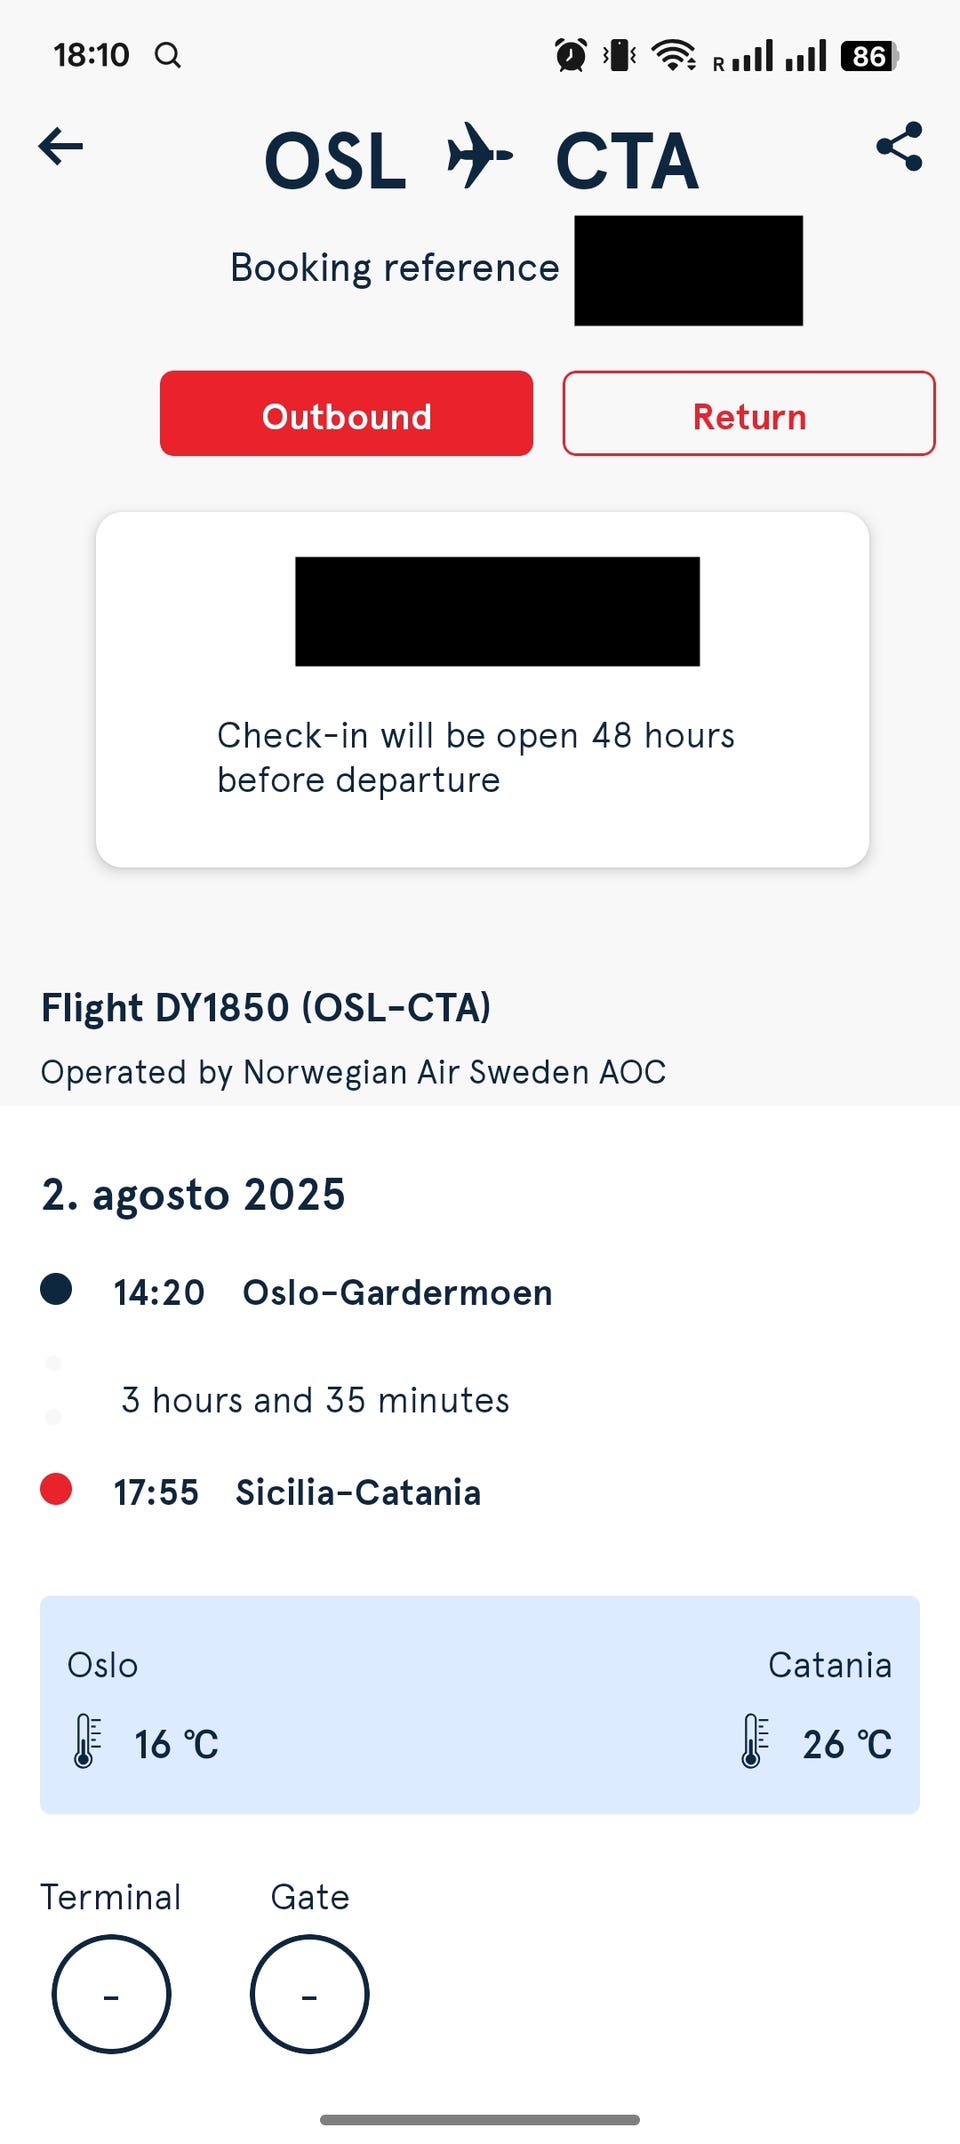Screen dimensions: 960x2144
Task: Tap the Oslo-Gardermoen departure dot
Action: tap(56, 1289)
